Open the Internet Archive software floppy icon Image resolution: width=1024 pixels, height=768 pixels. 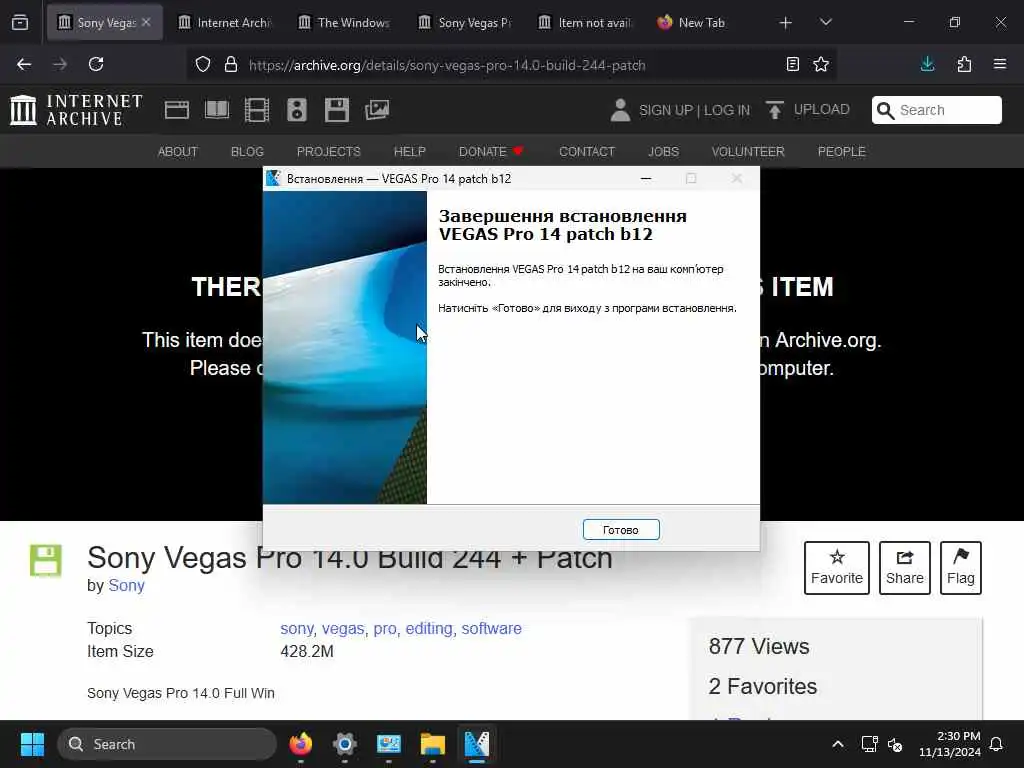pos(336,110)
